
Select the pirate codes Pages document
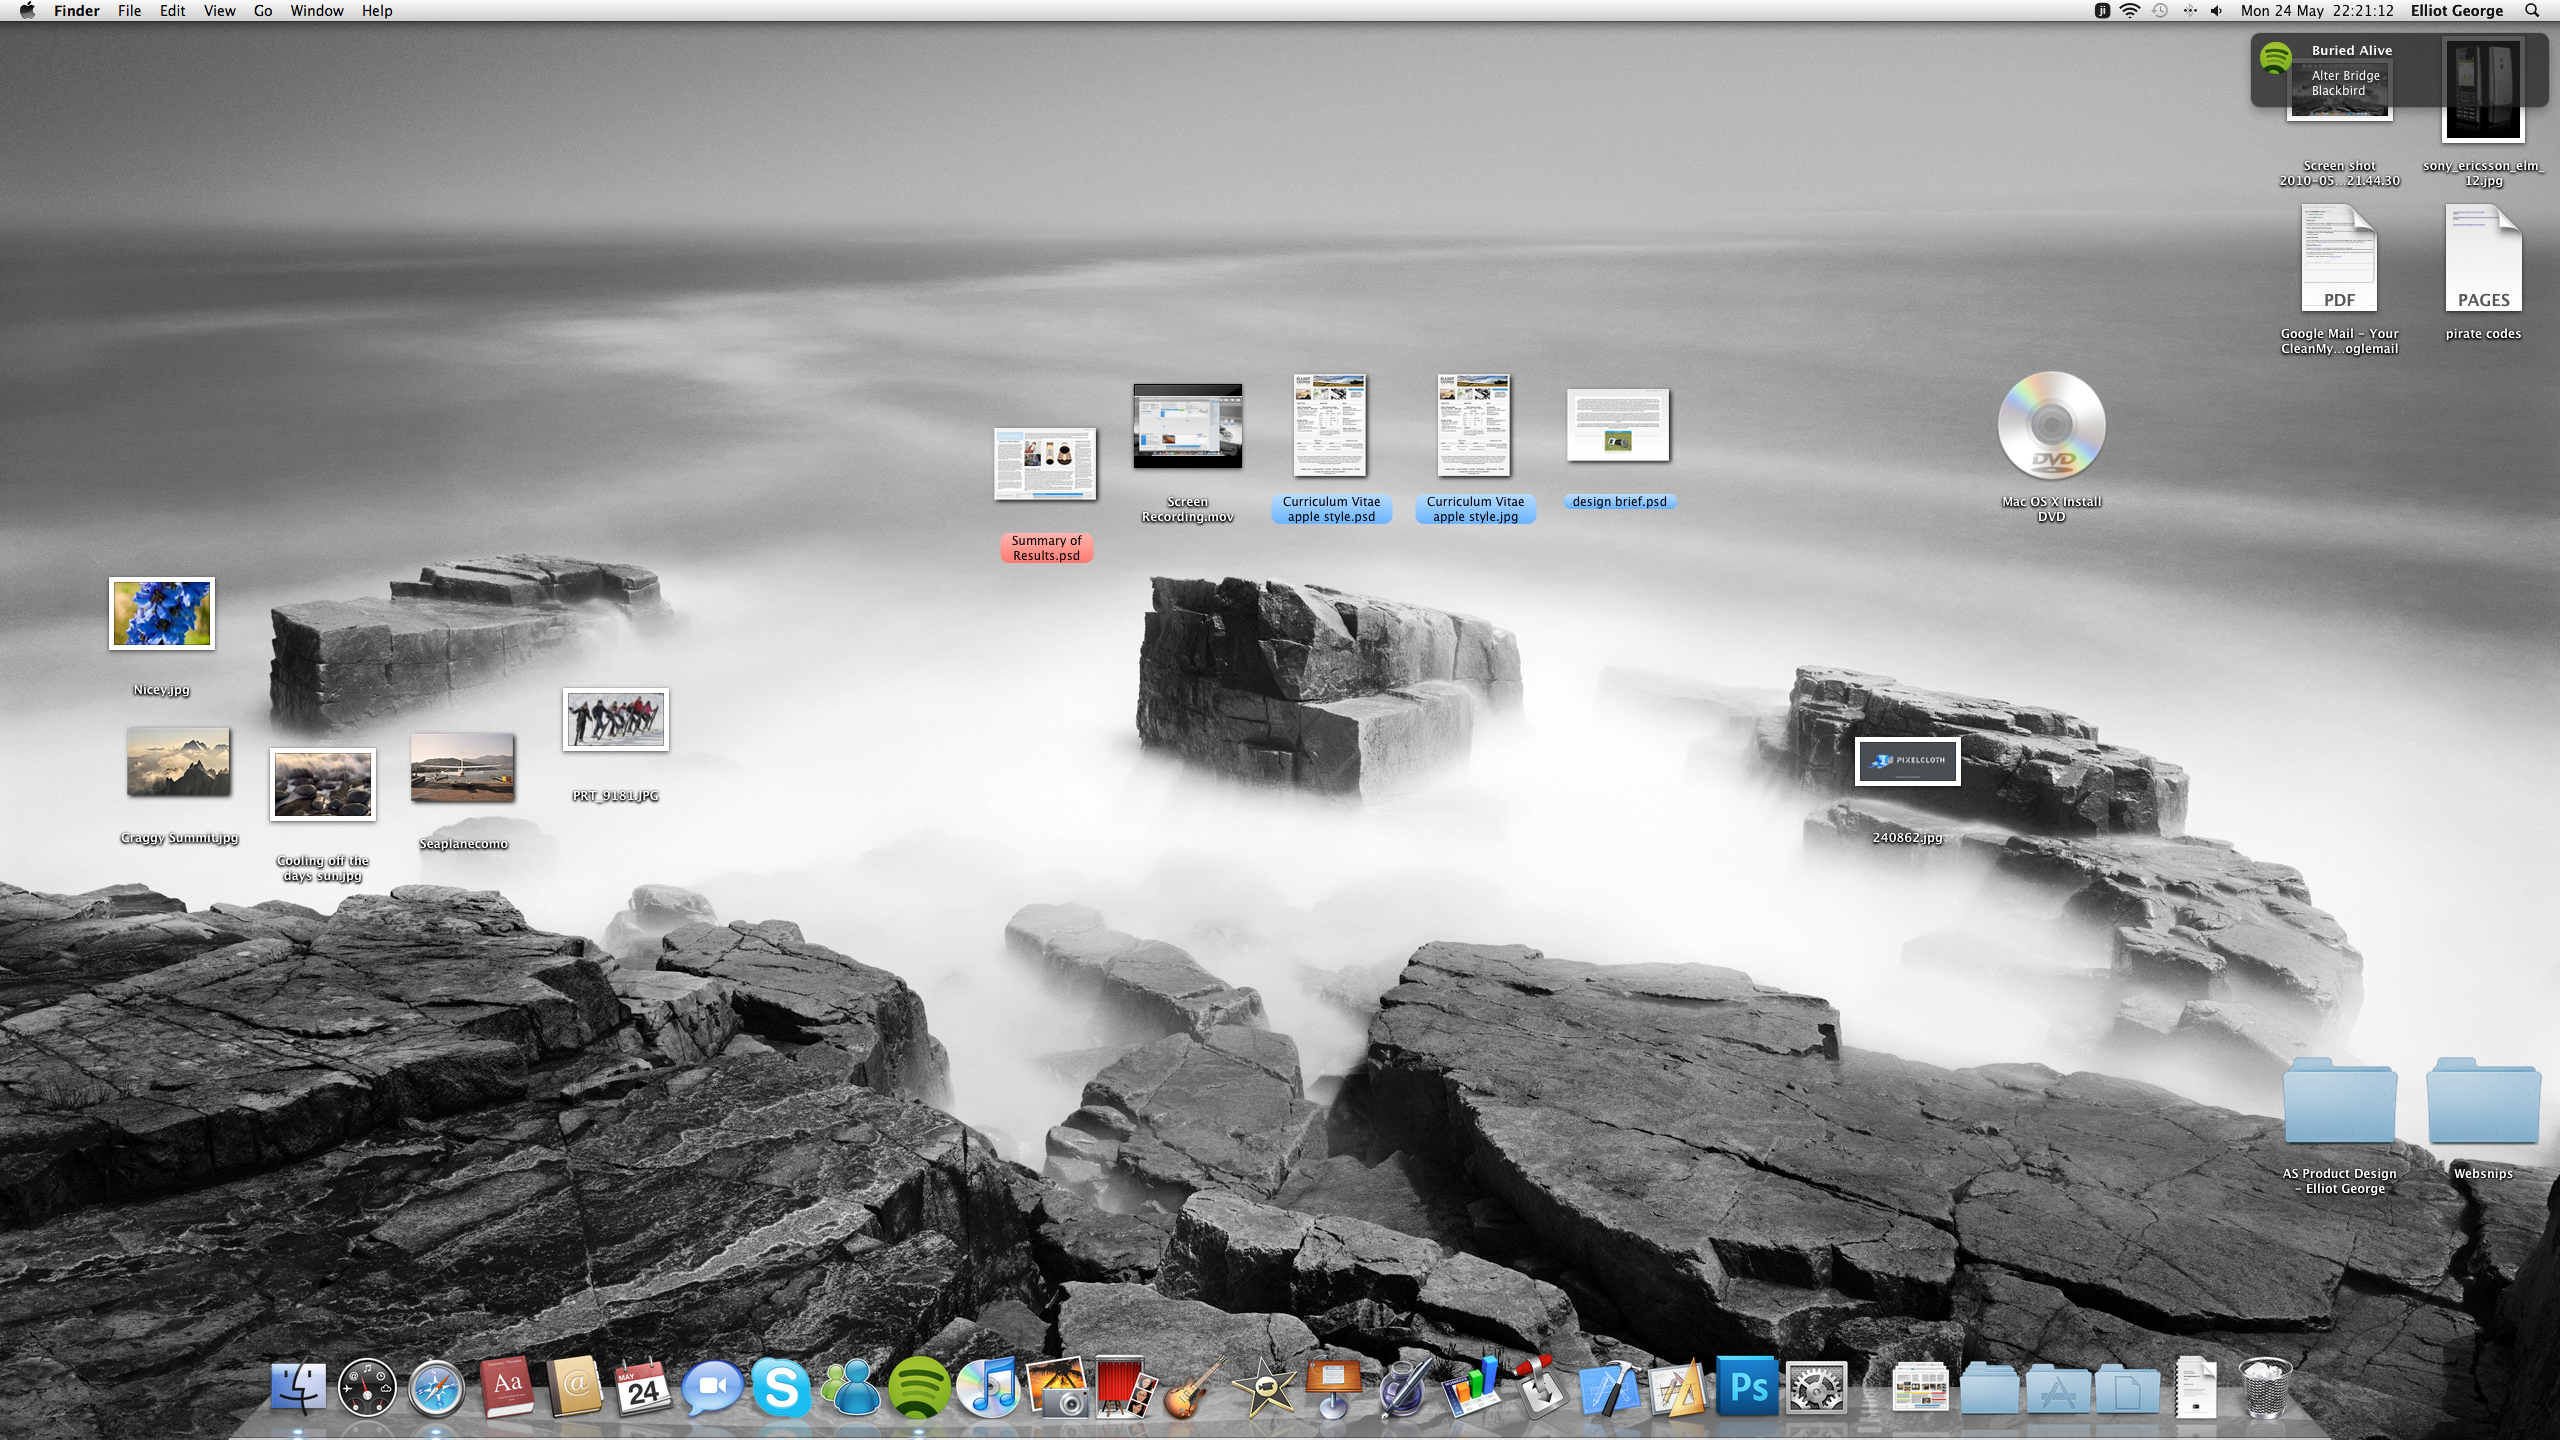click(x=2483, y=258)
